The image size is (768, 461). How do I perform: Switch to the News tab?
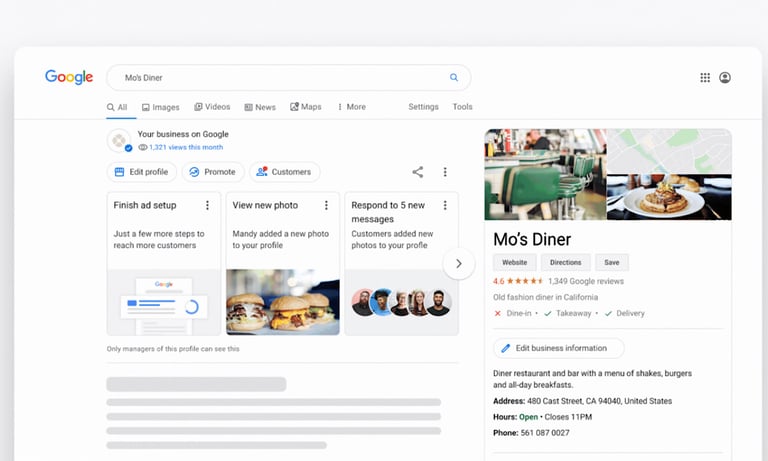(260, 107)
